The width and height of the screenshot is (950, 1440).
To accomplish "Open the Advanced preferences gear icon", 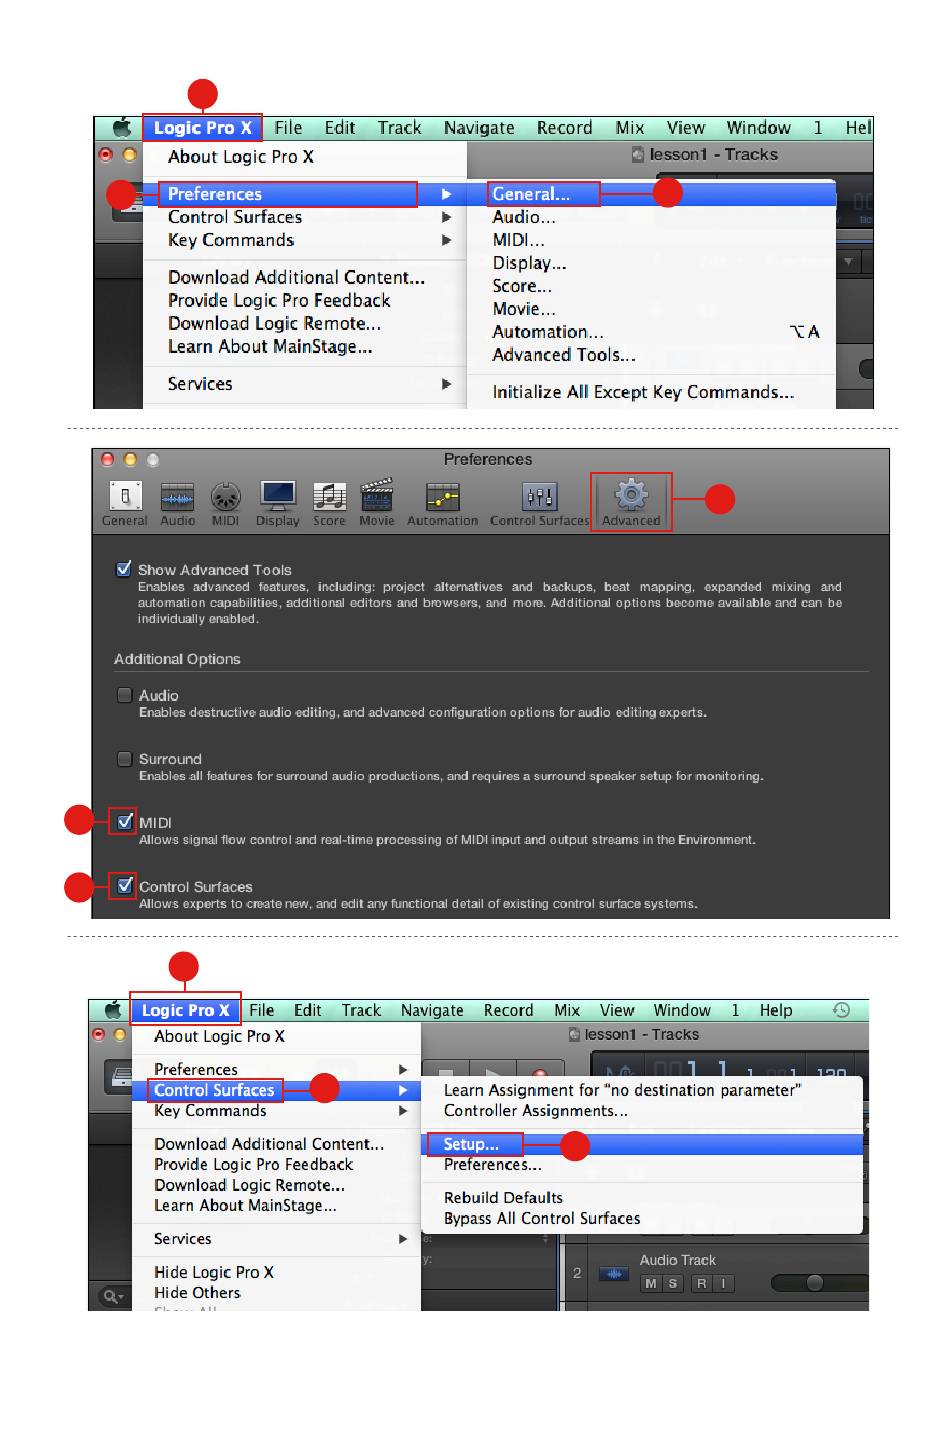I will pyautogui.click(x=631, y=496).
